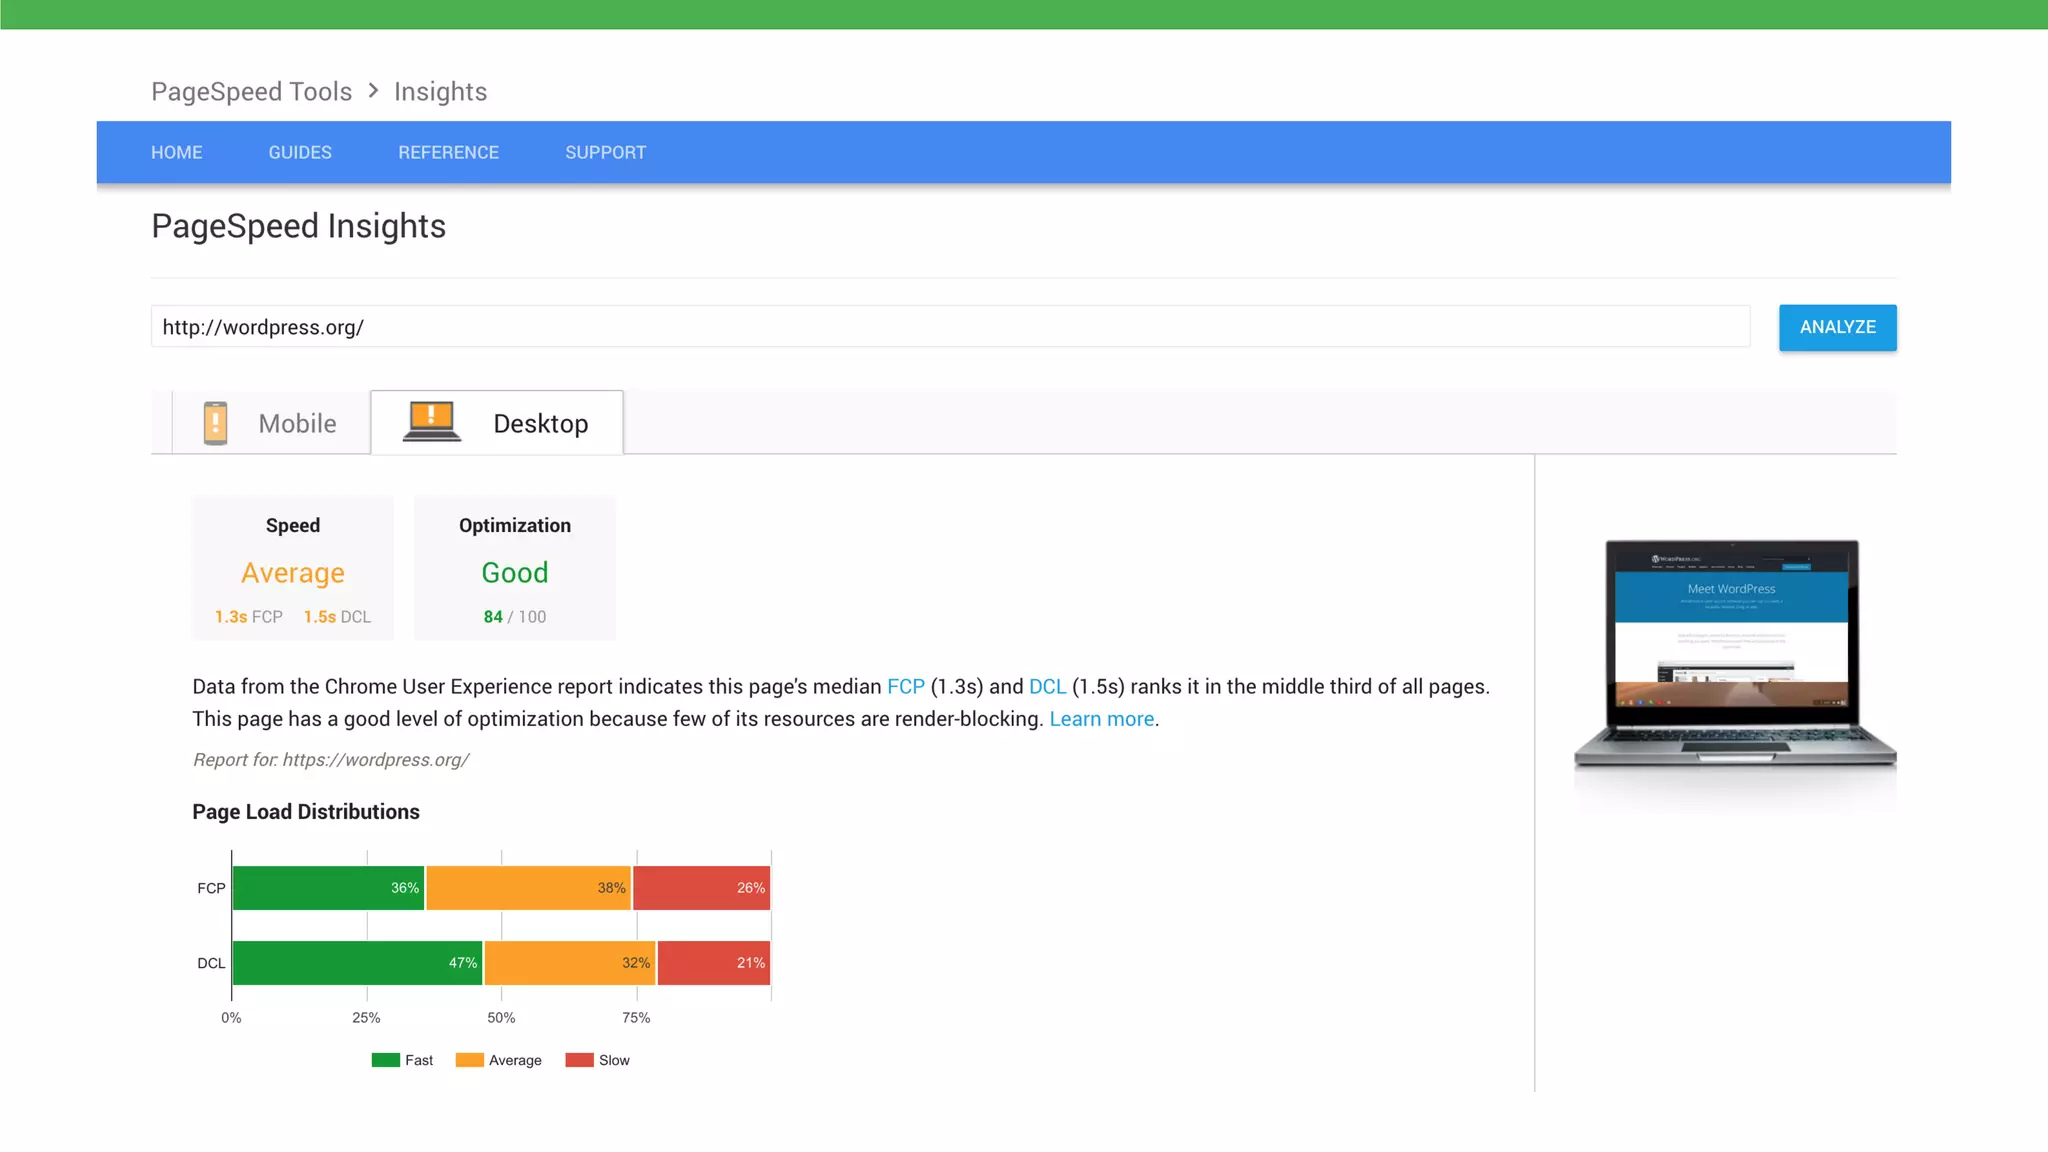The width and height of the screenshot is (2048, 1152).
Task: Follow the Learn more link
Action: pyautogui.click(x=1101, y=719)
